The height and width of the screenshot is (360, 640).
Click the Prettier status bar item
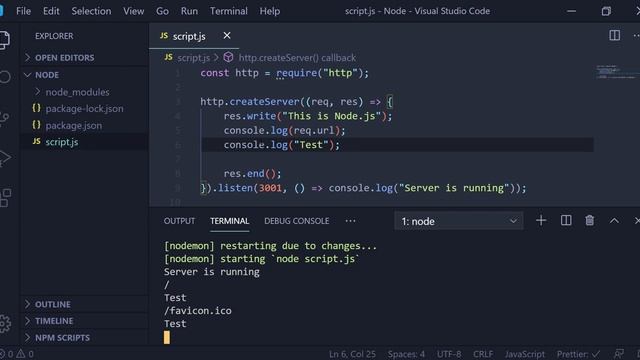(x=578, y=354)
